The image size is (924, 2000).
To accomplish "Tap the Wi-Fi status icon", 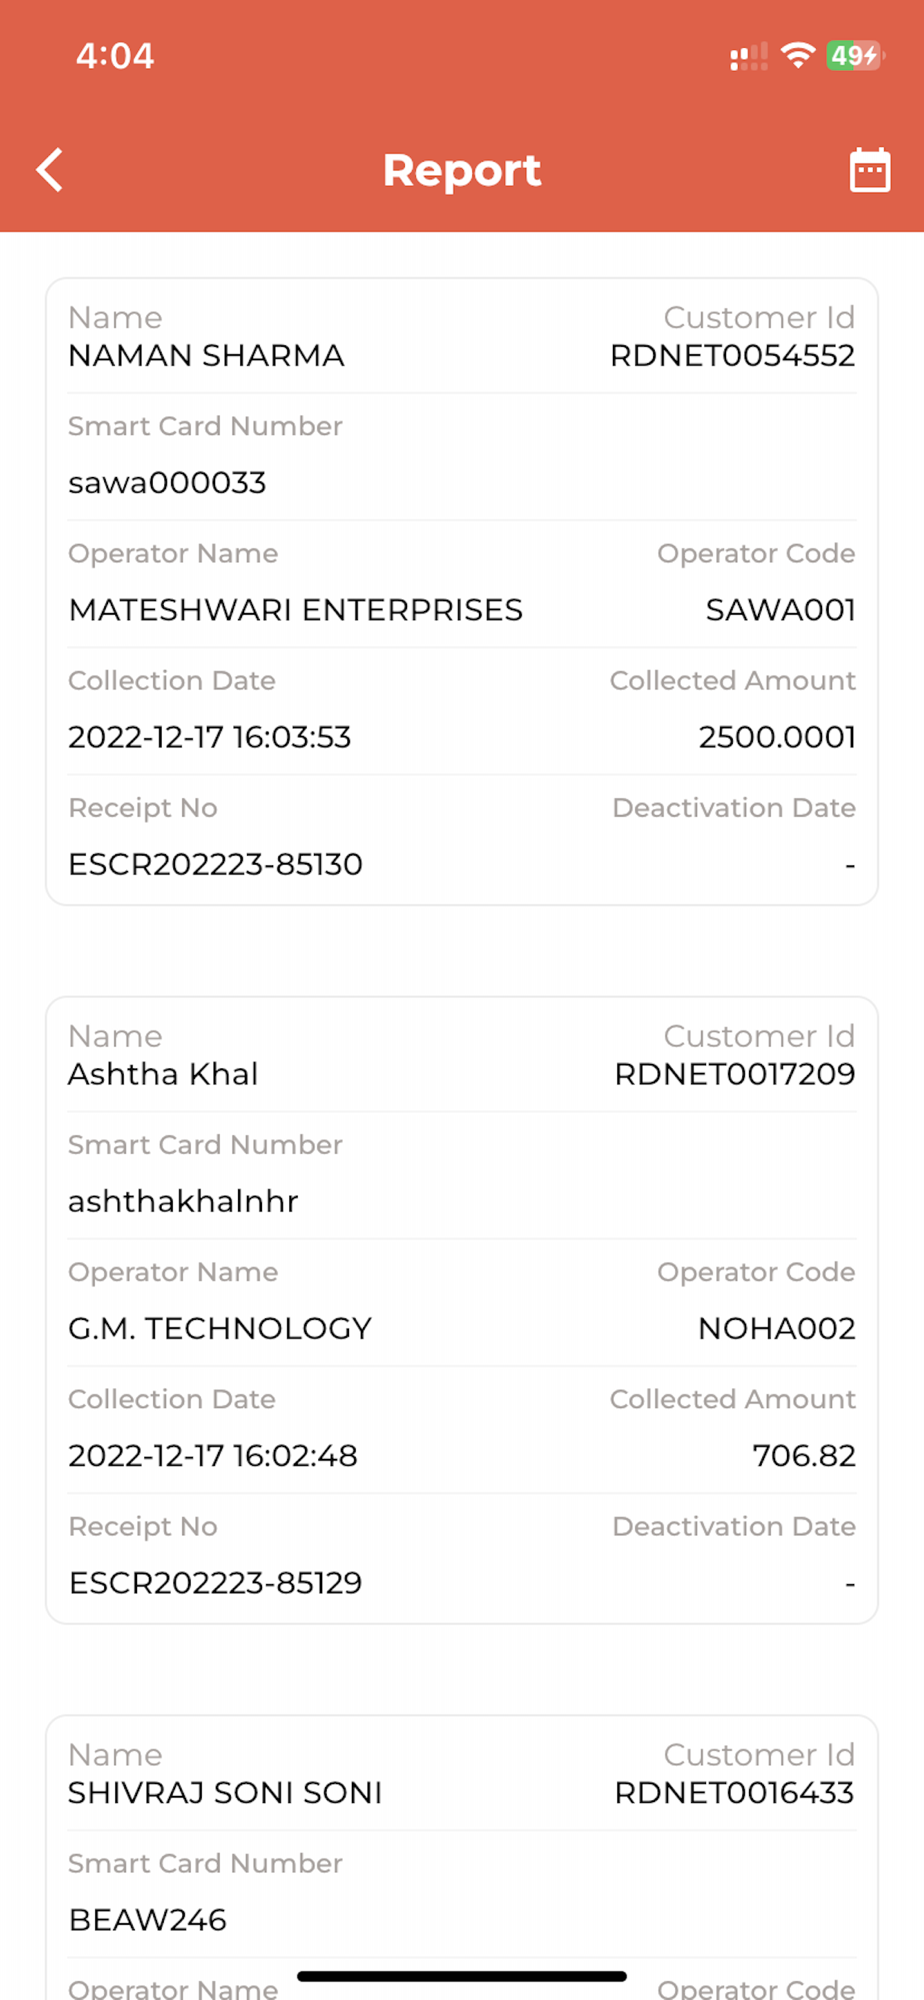I will (x=797, y=55).
